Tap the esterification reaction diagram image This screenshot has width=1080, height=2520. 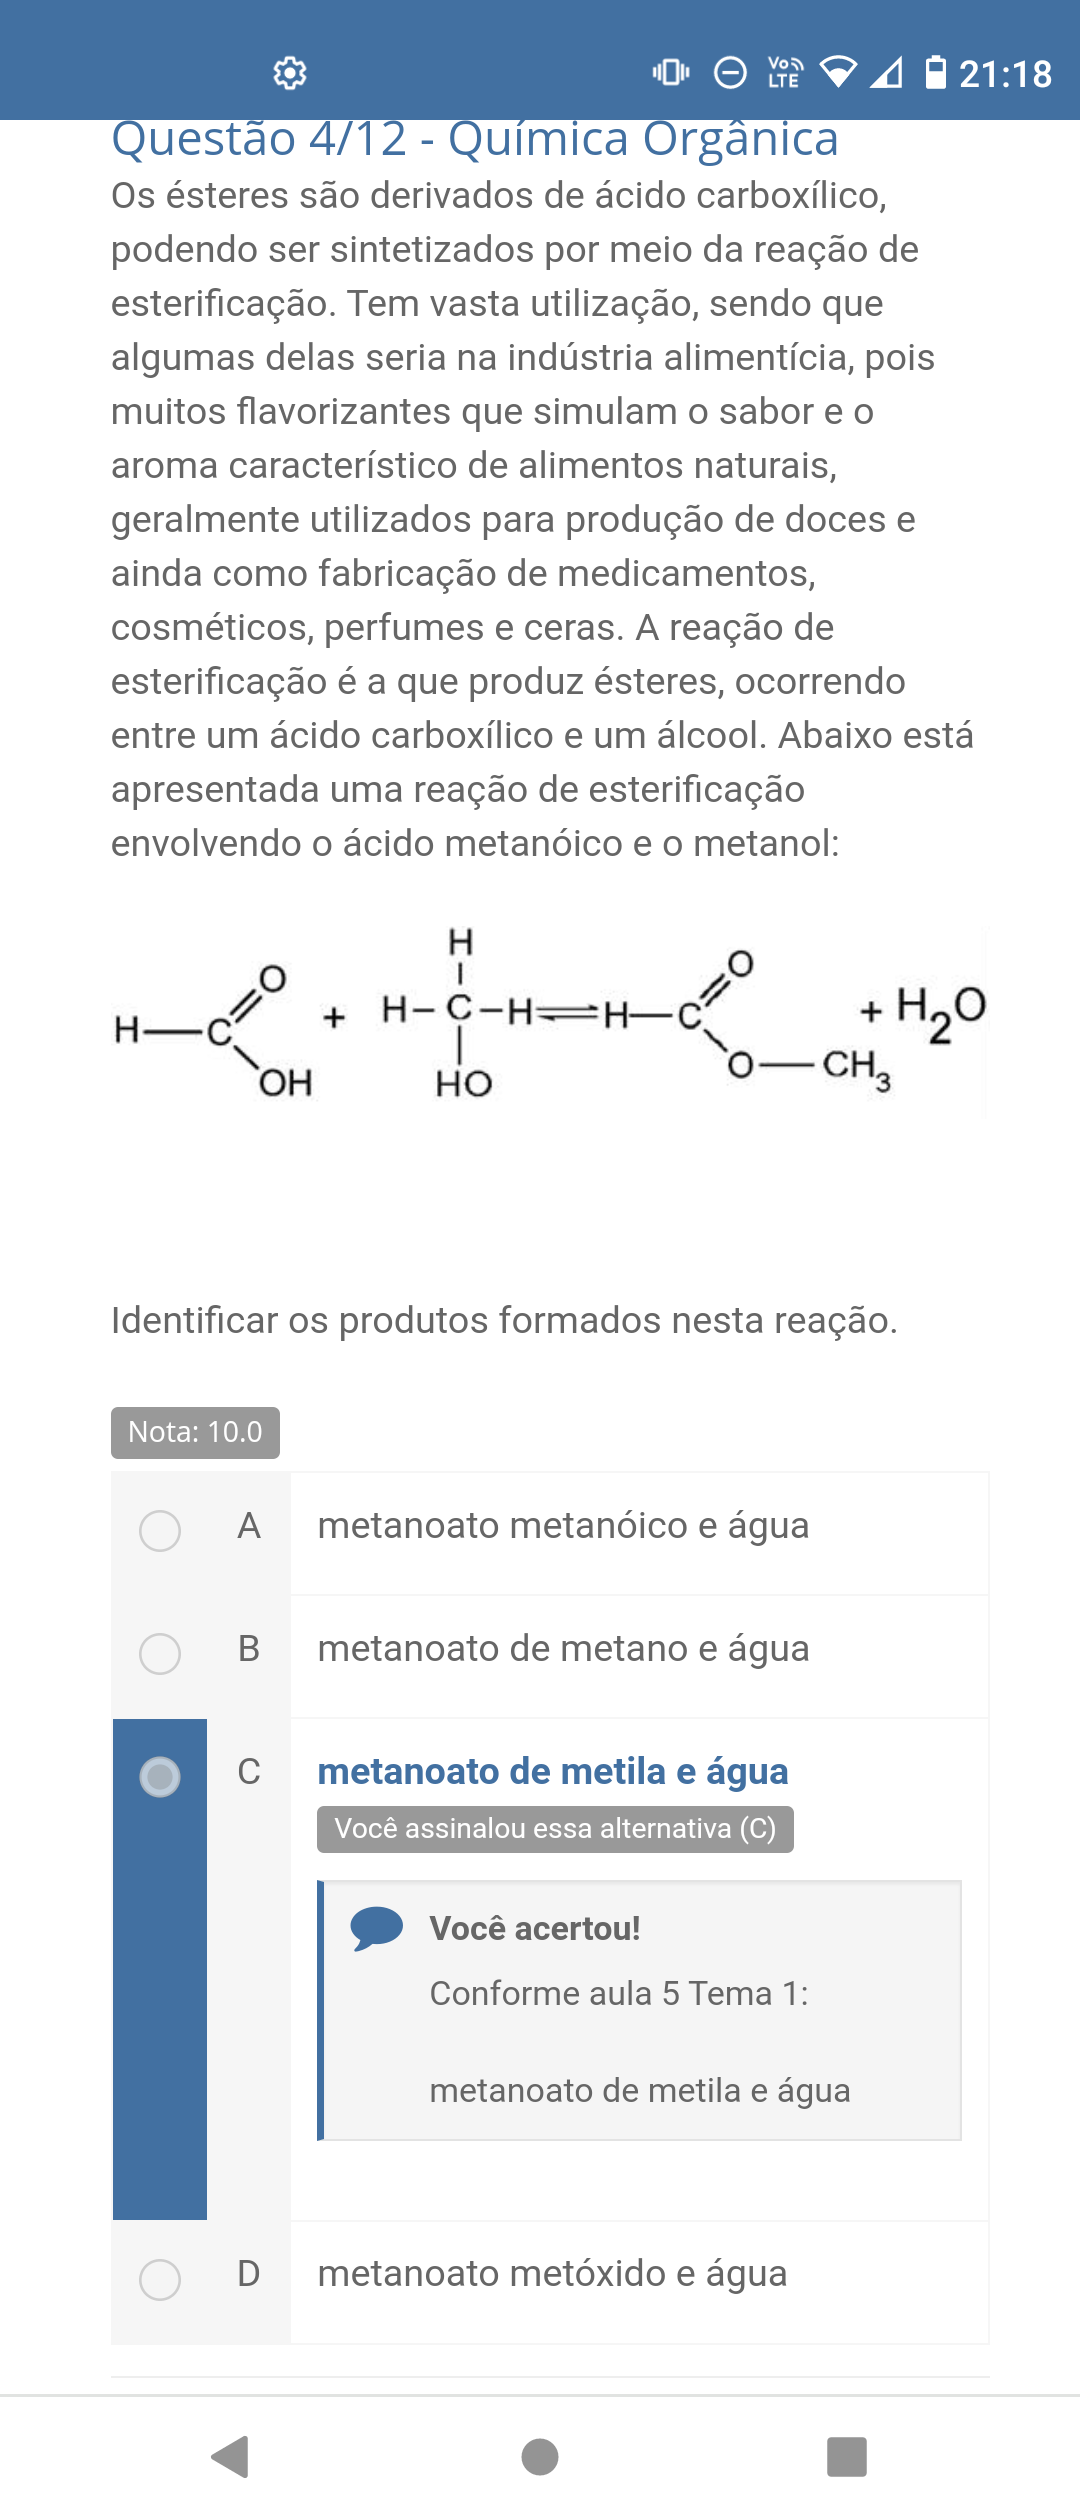pyautogui.click(x=549, y=1022)
